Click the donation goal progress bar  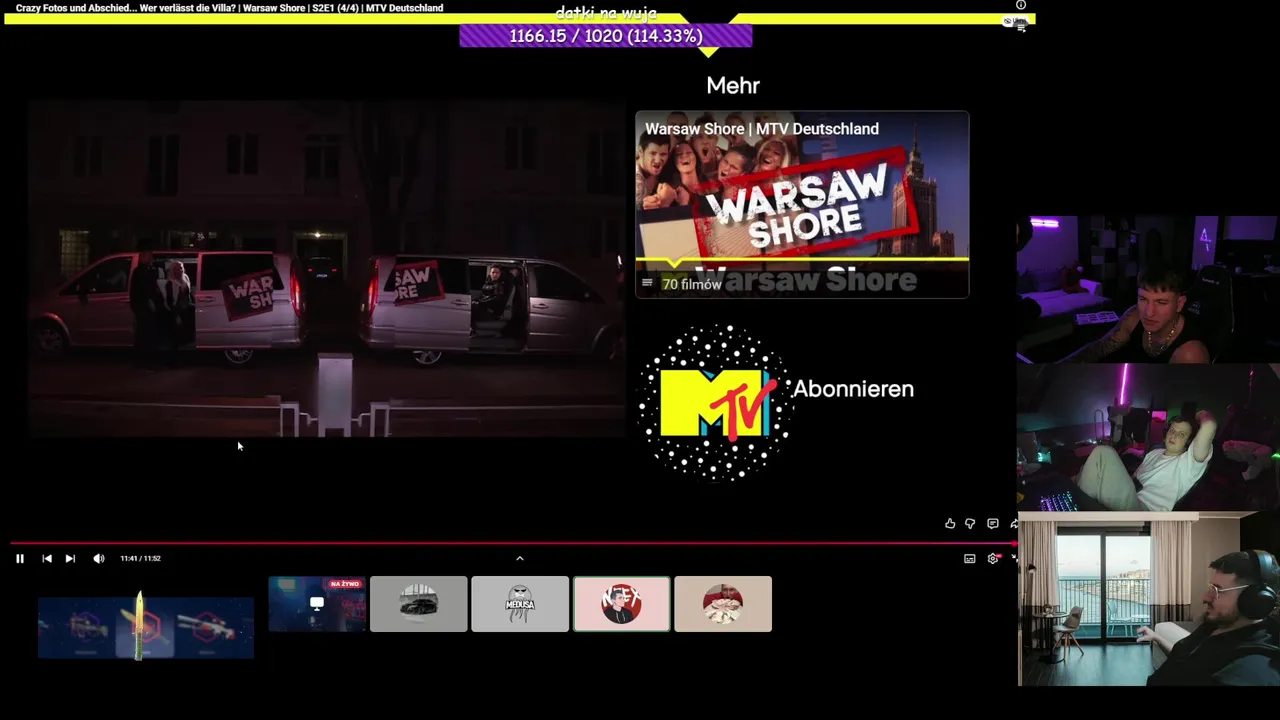click(606, 36)
